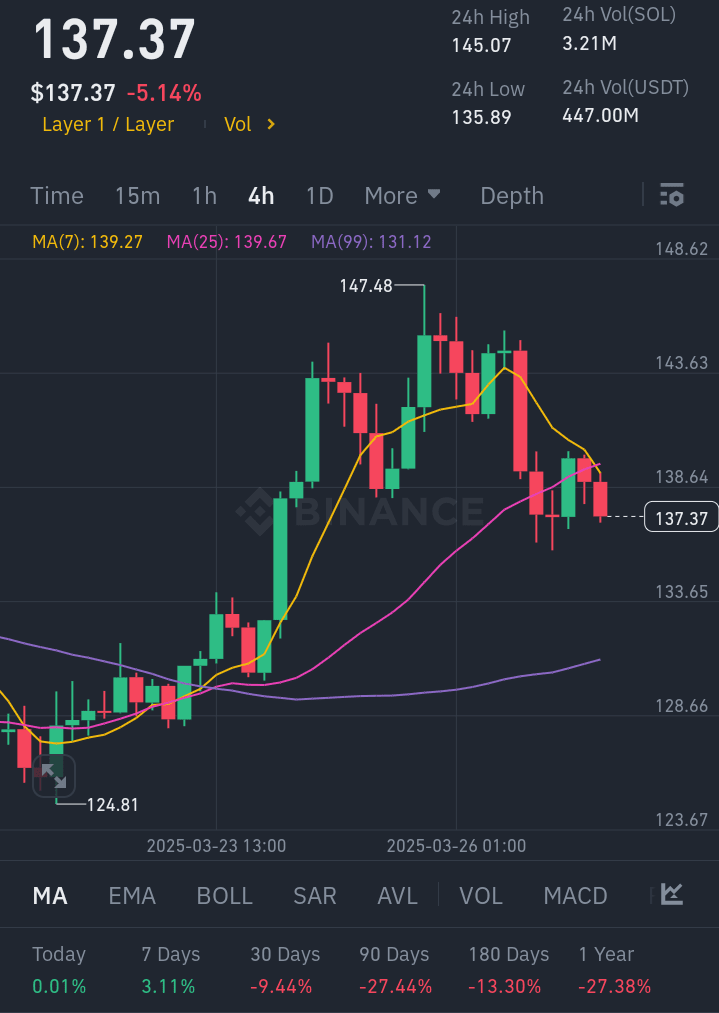Viewport: 719px width, 1013px height.
Task: Turn on BOLL bands indicator
Action: click(x=225, y=895)
